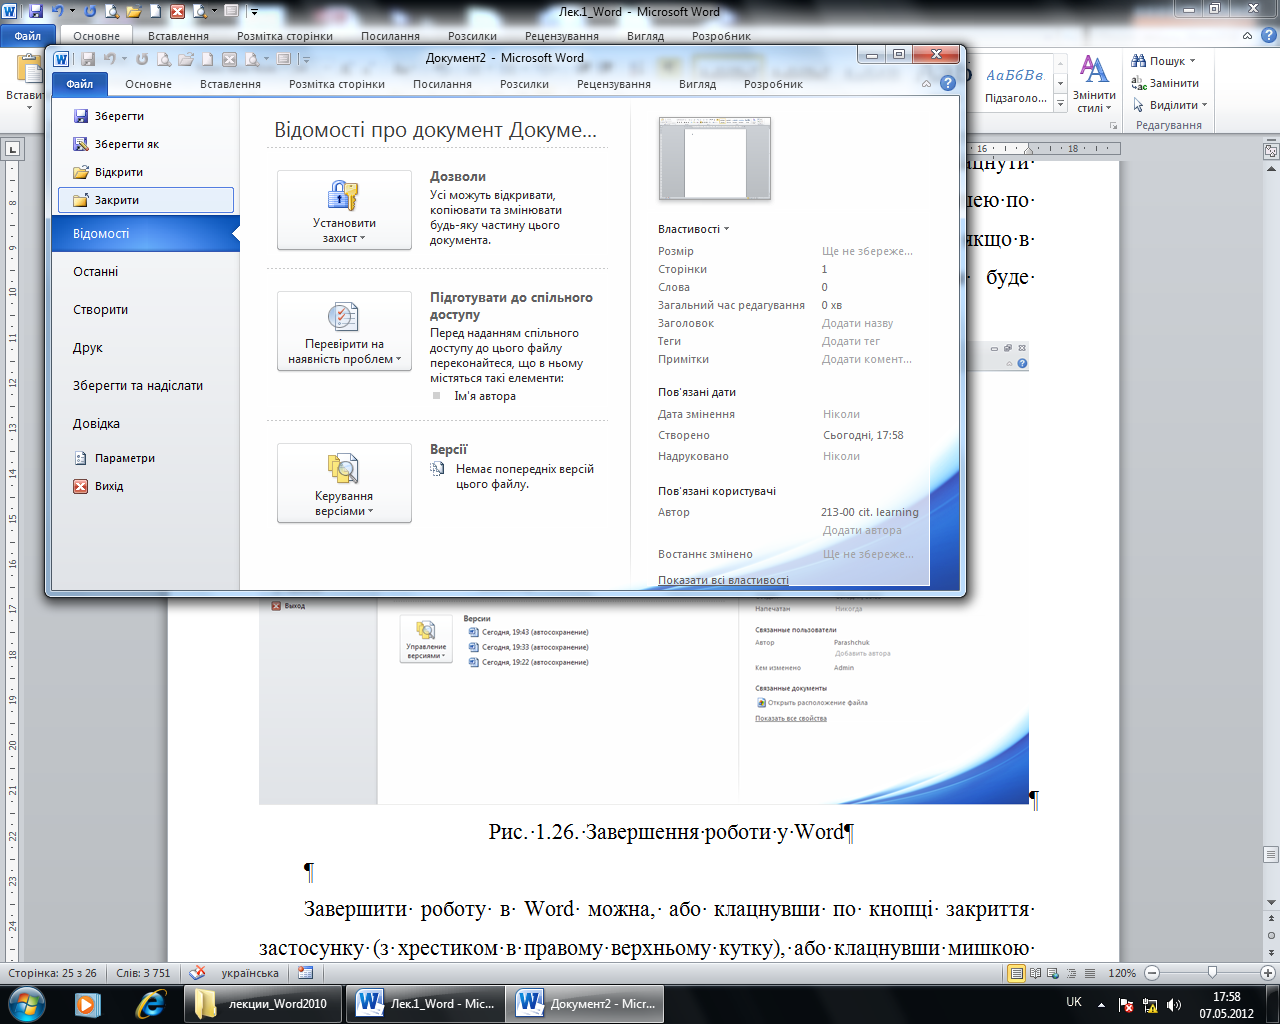This screenshot has width=1280, height=1024.
Task: Click Save icon in Лек.1_Word quick access toolbar
Action: (36, 12)
